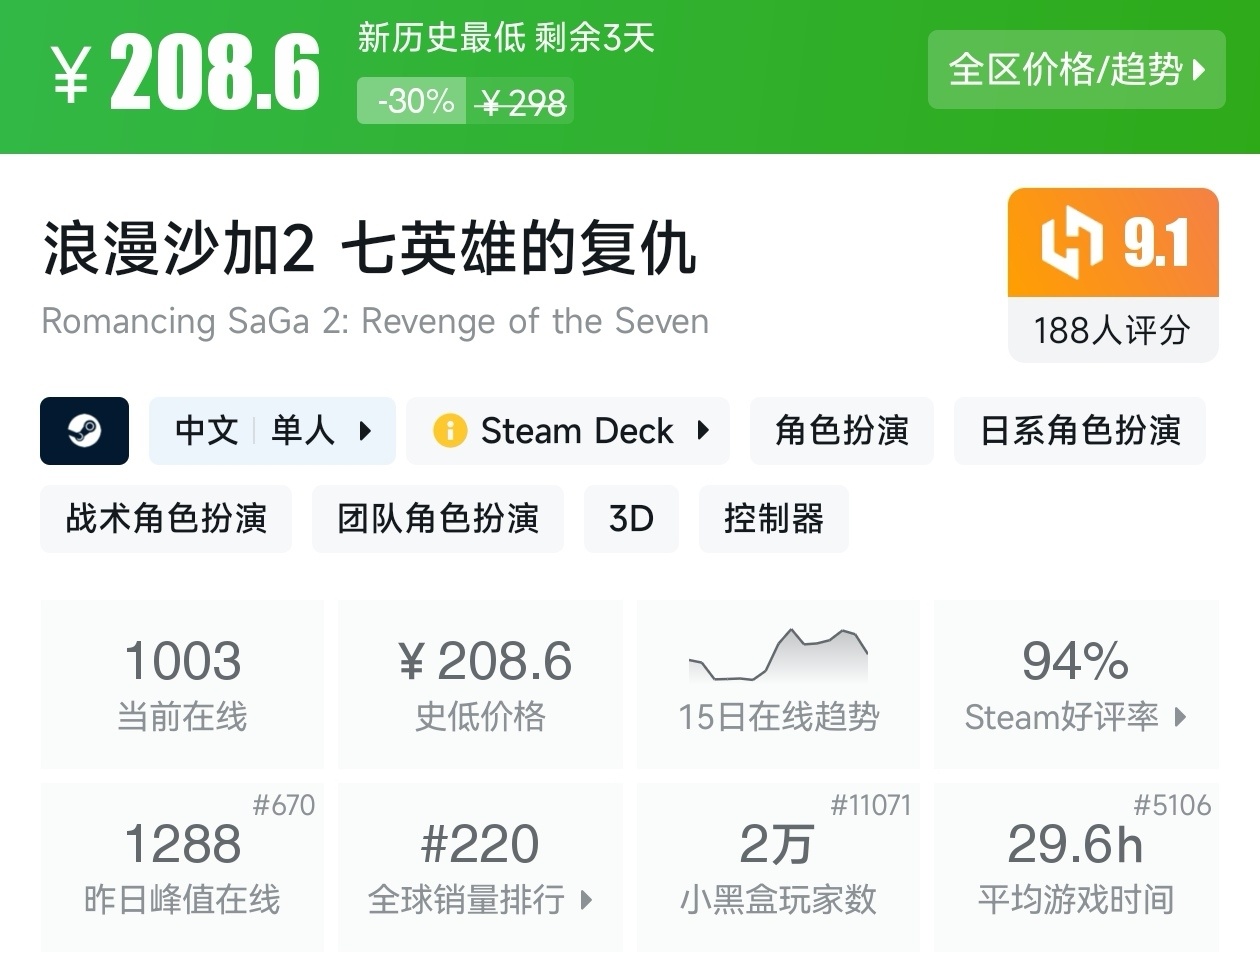
Task: Select the 3D tag
Action: click(x=631, y=519)
